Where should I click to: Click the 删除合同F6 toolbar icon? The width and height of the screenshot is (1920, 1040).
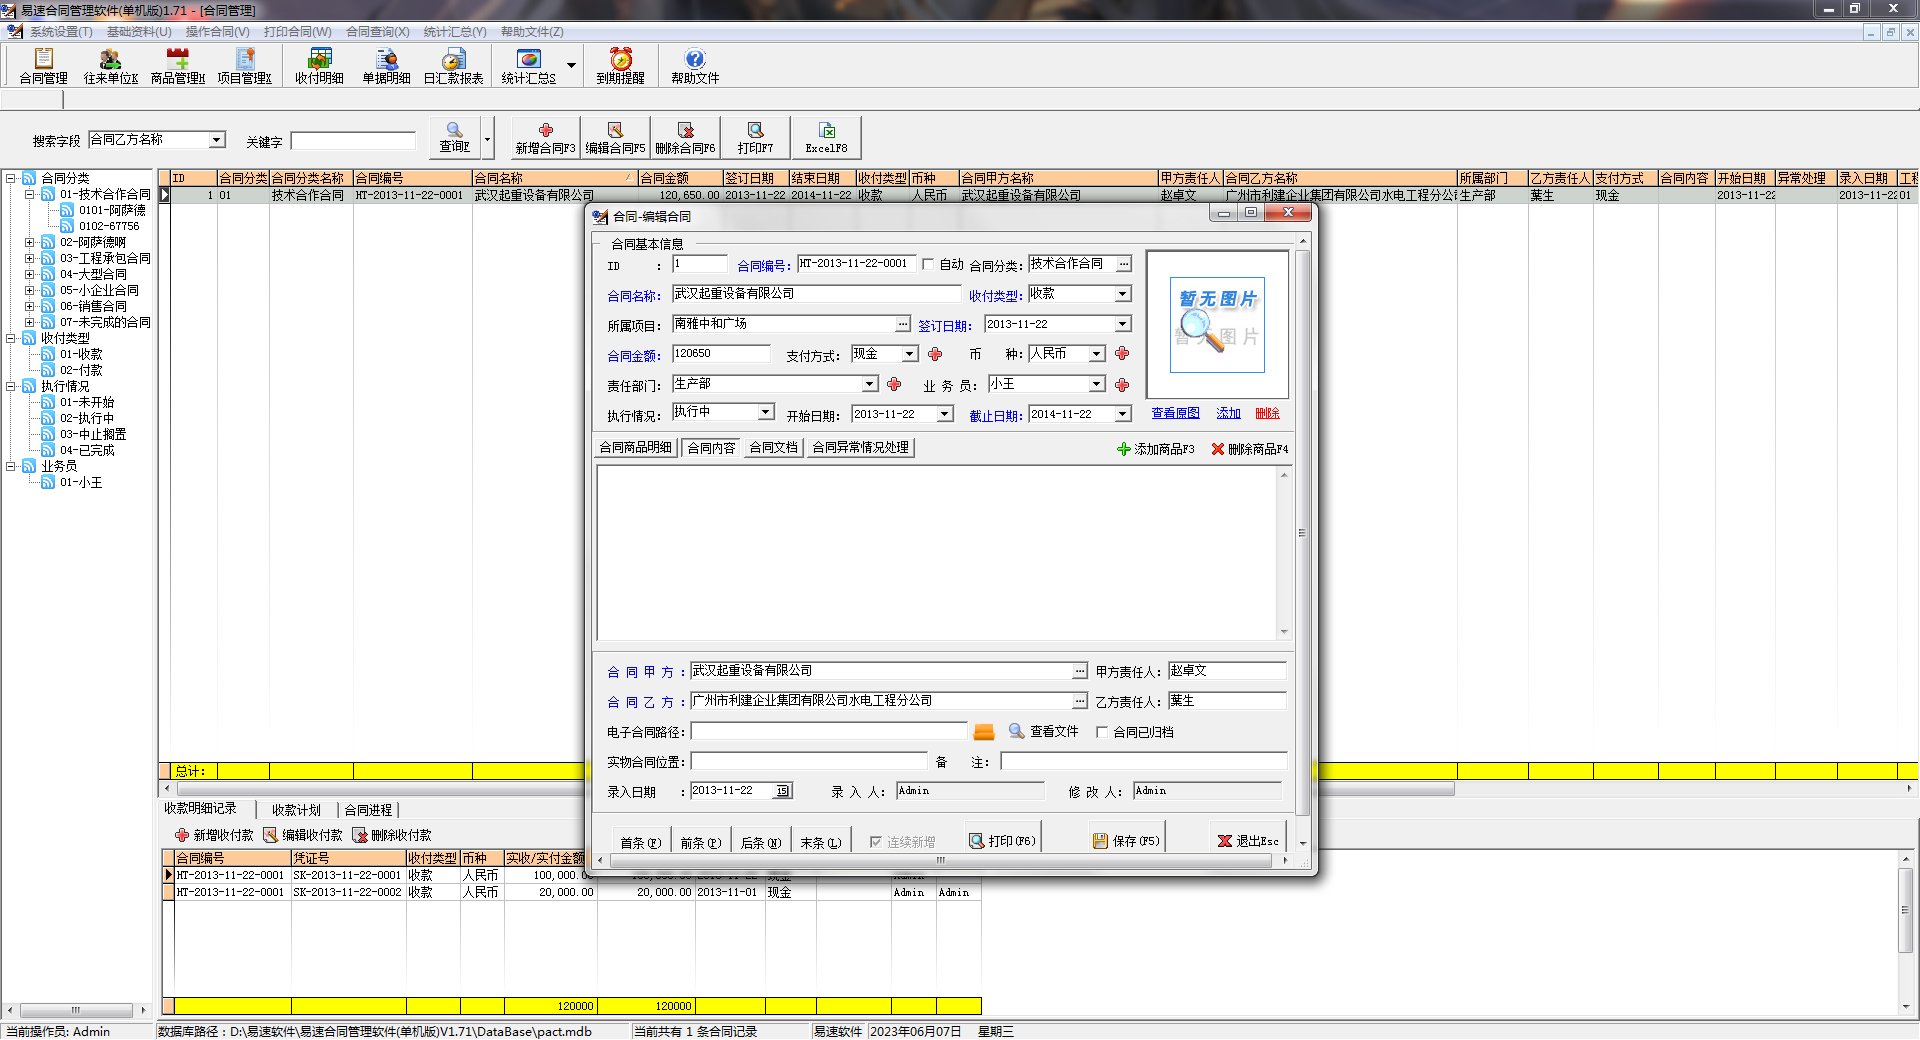point(686,131)
